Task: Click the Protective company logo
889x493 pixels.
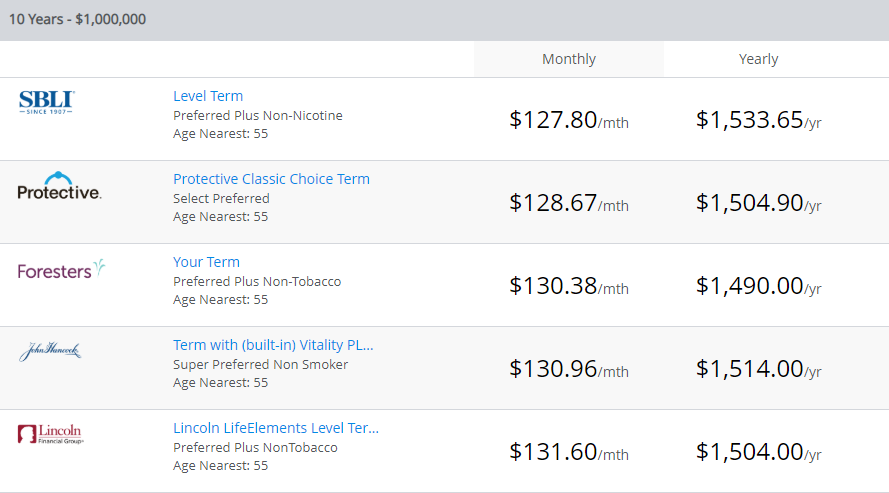Action: coord(59,186)
